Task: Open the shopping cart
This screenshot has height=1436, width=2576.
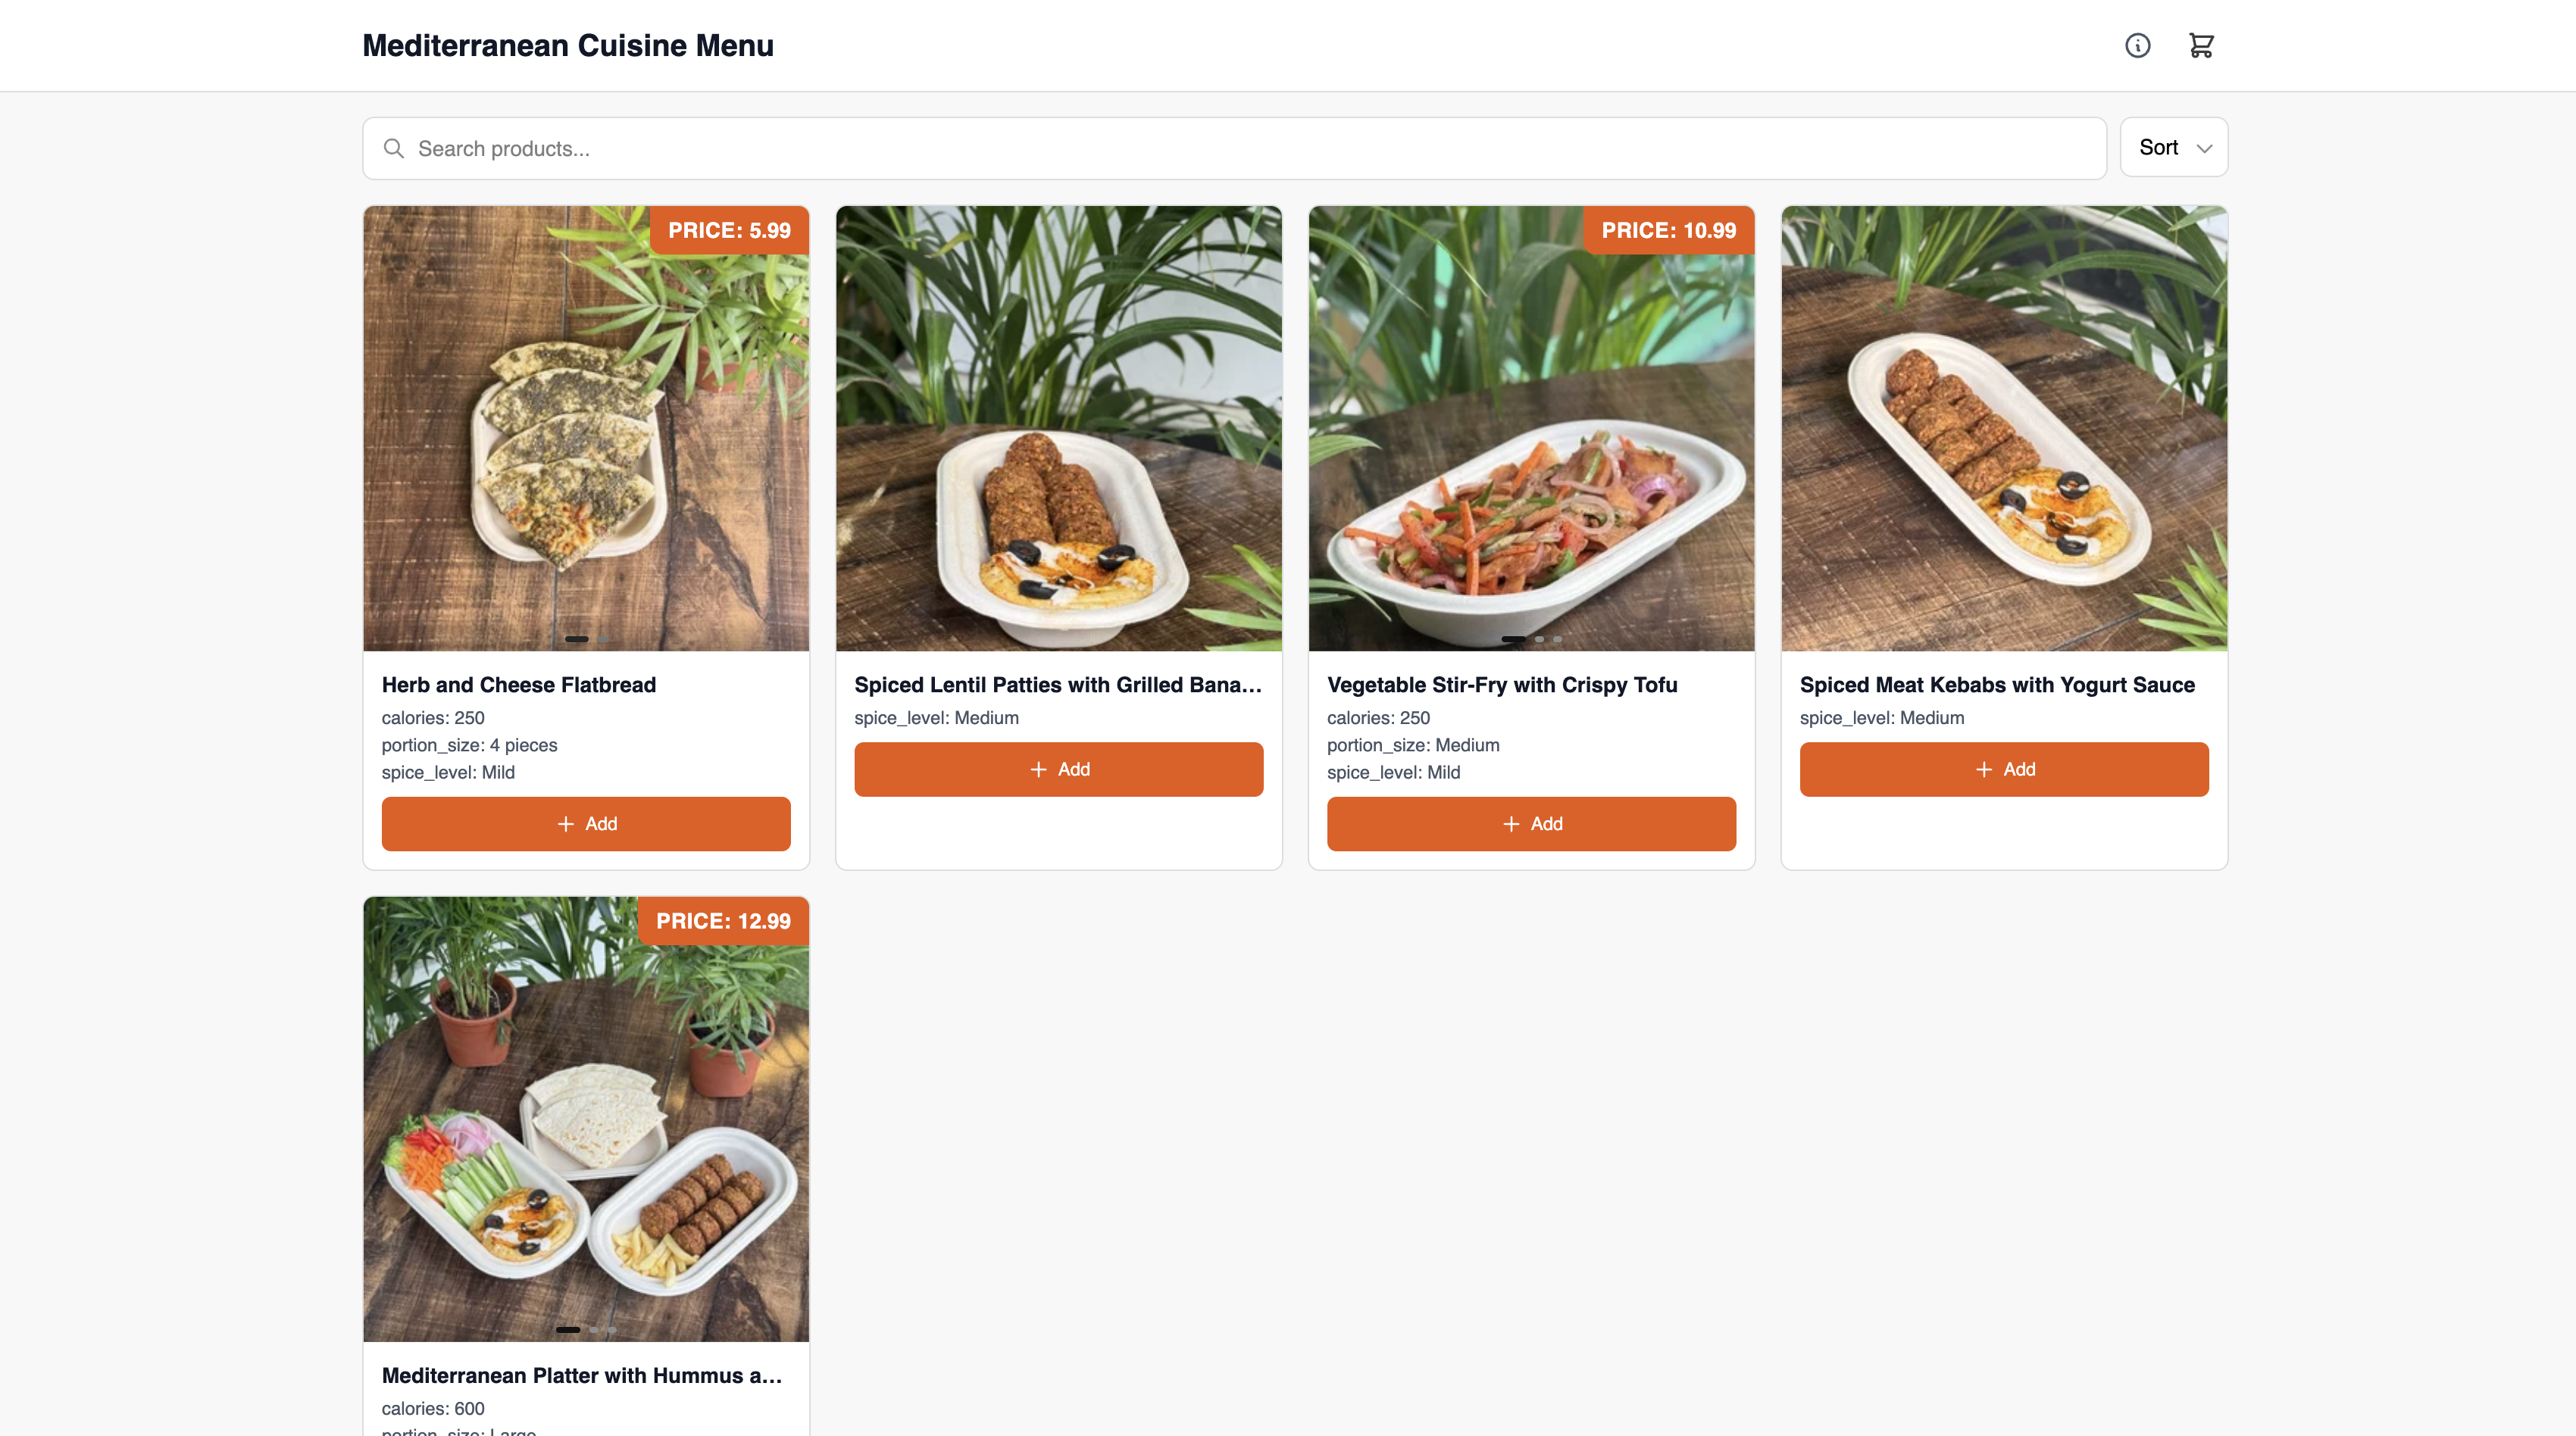Action: pyautogui.click(x=2201, y=45)
